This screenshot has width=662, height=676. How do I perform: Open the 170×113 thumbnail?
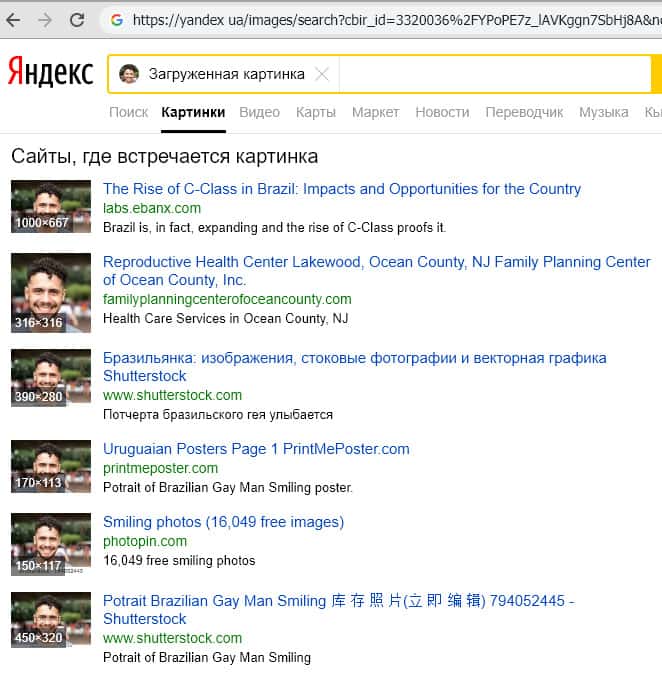[x=51, y=466]
